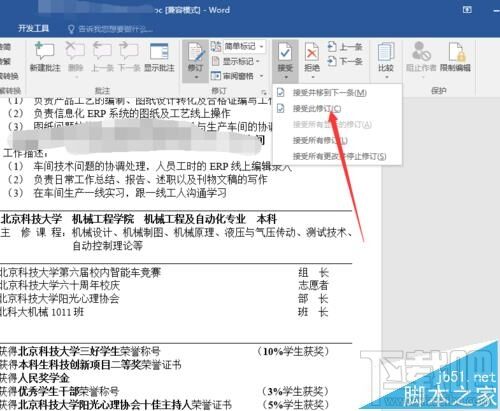
Task: Click the 接受 (Accept) checkmark icon
Action: coord(285,53)
